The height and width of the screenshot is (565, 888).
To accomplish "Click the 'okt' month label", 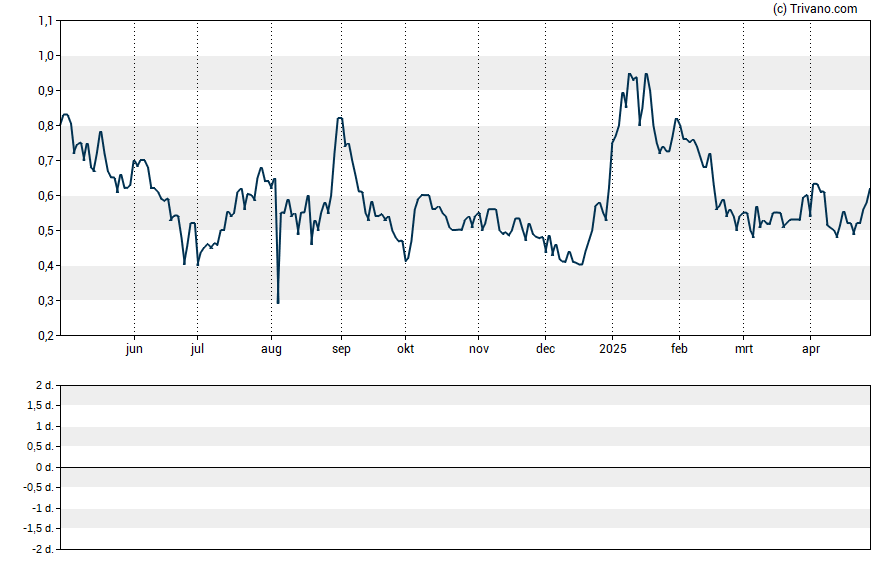I will point(405,349).
